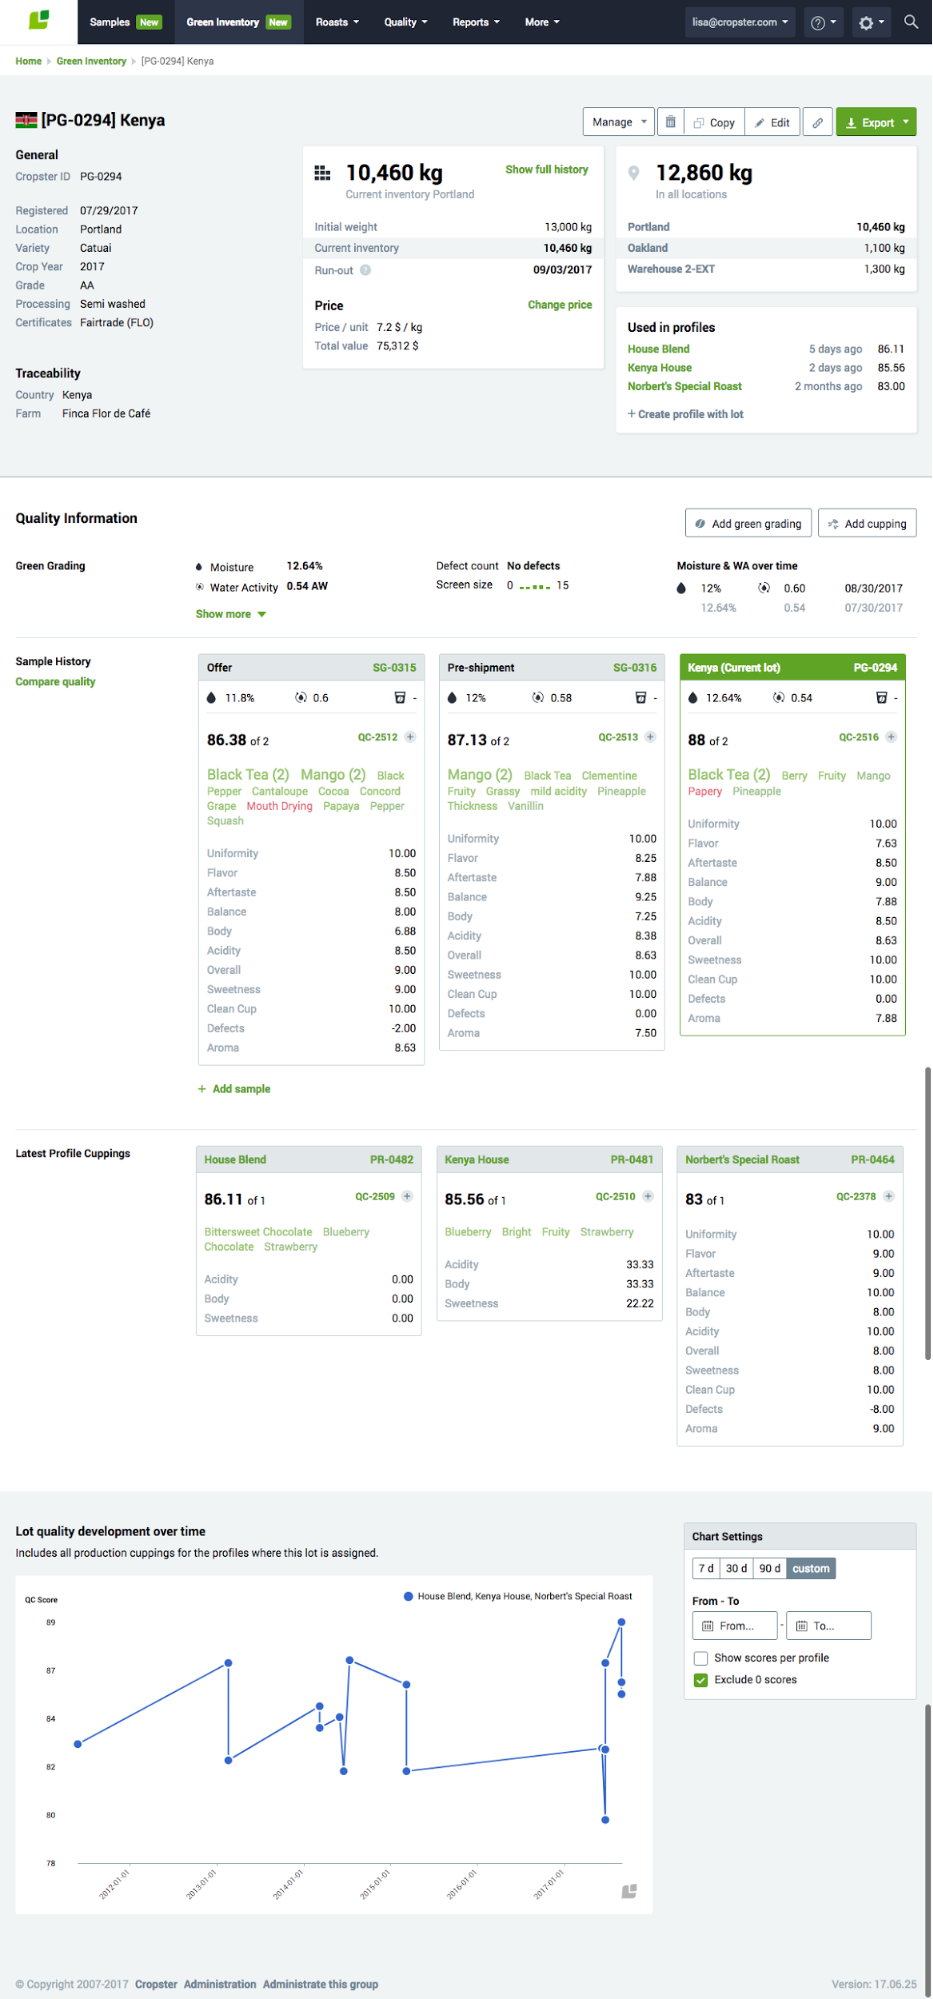The image size is (933, 1999).
Task: Click the location pin icon by 12,860 kg
Action: [633, 173]
